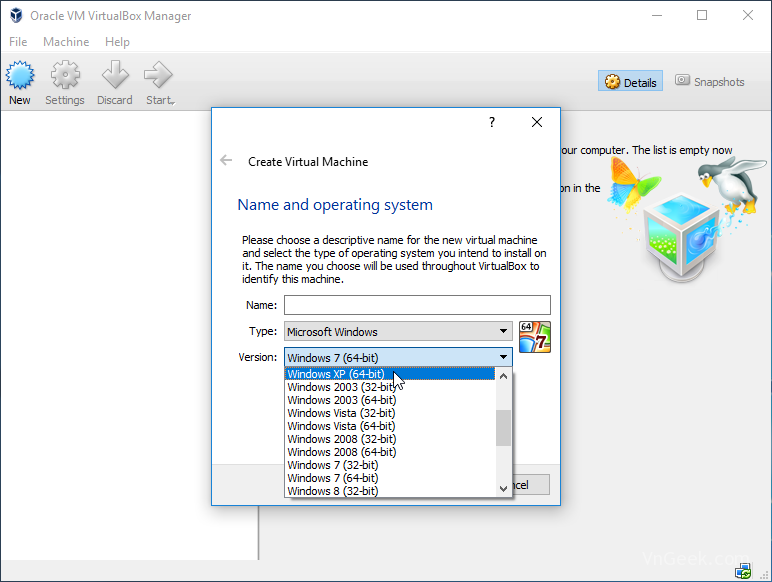Minimize the VirtualBox Manager window
This screenshot has height=582, width=772.
tap(657, 15)
